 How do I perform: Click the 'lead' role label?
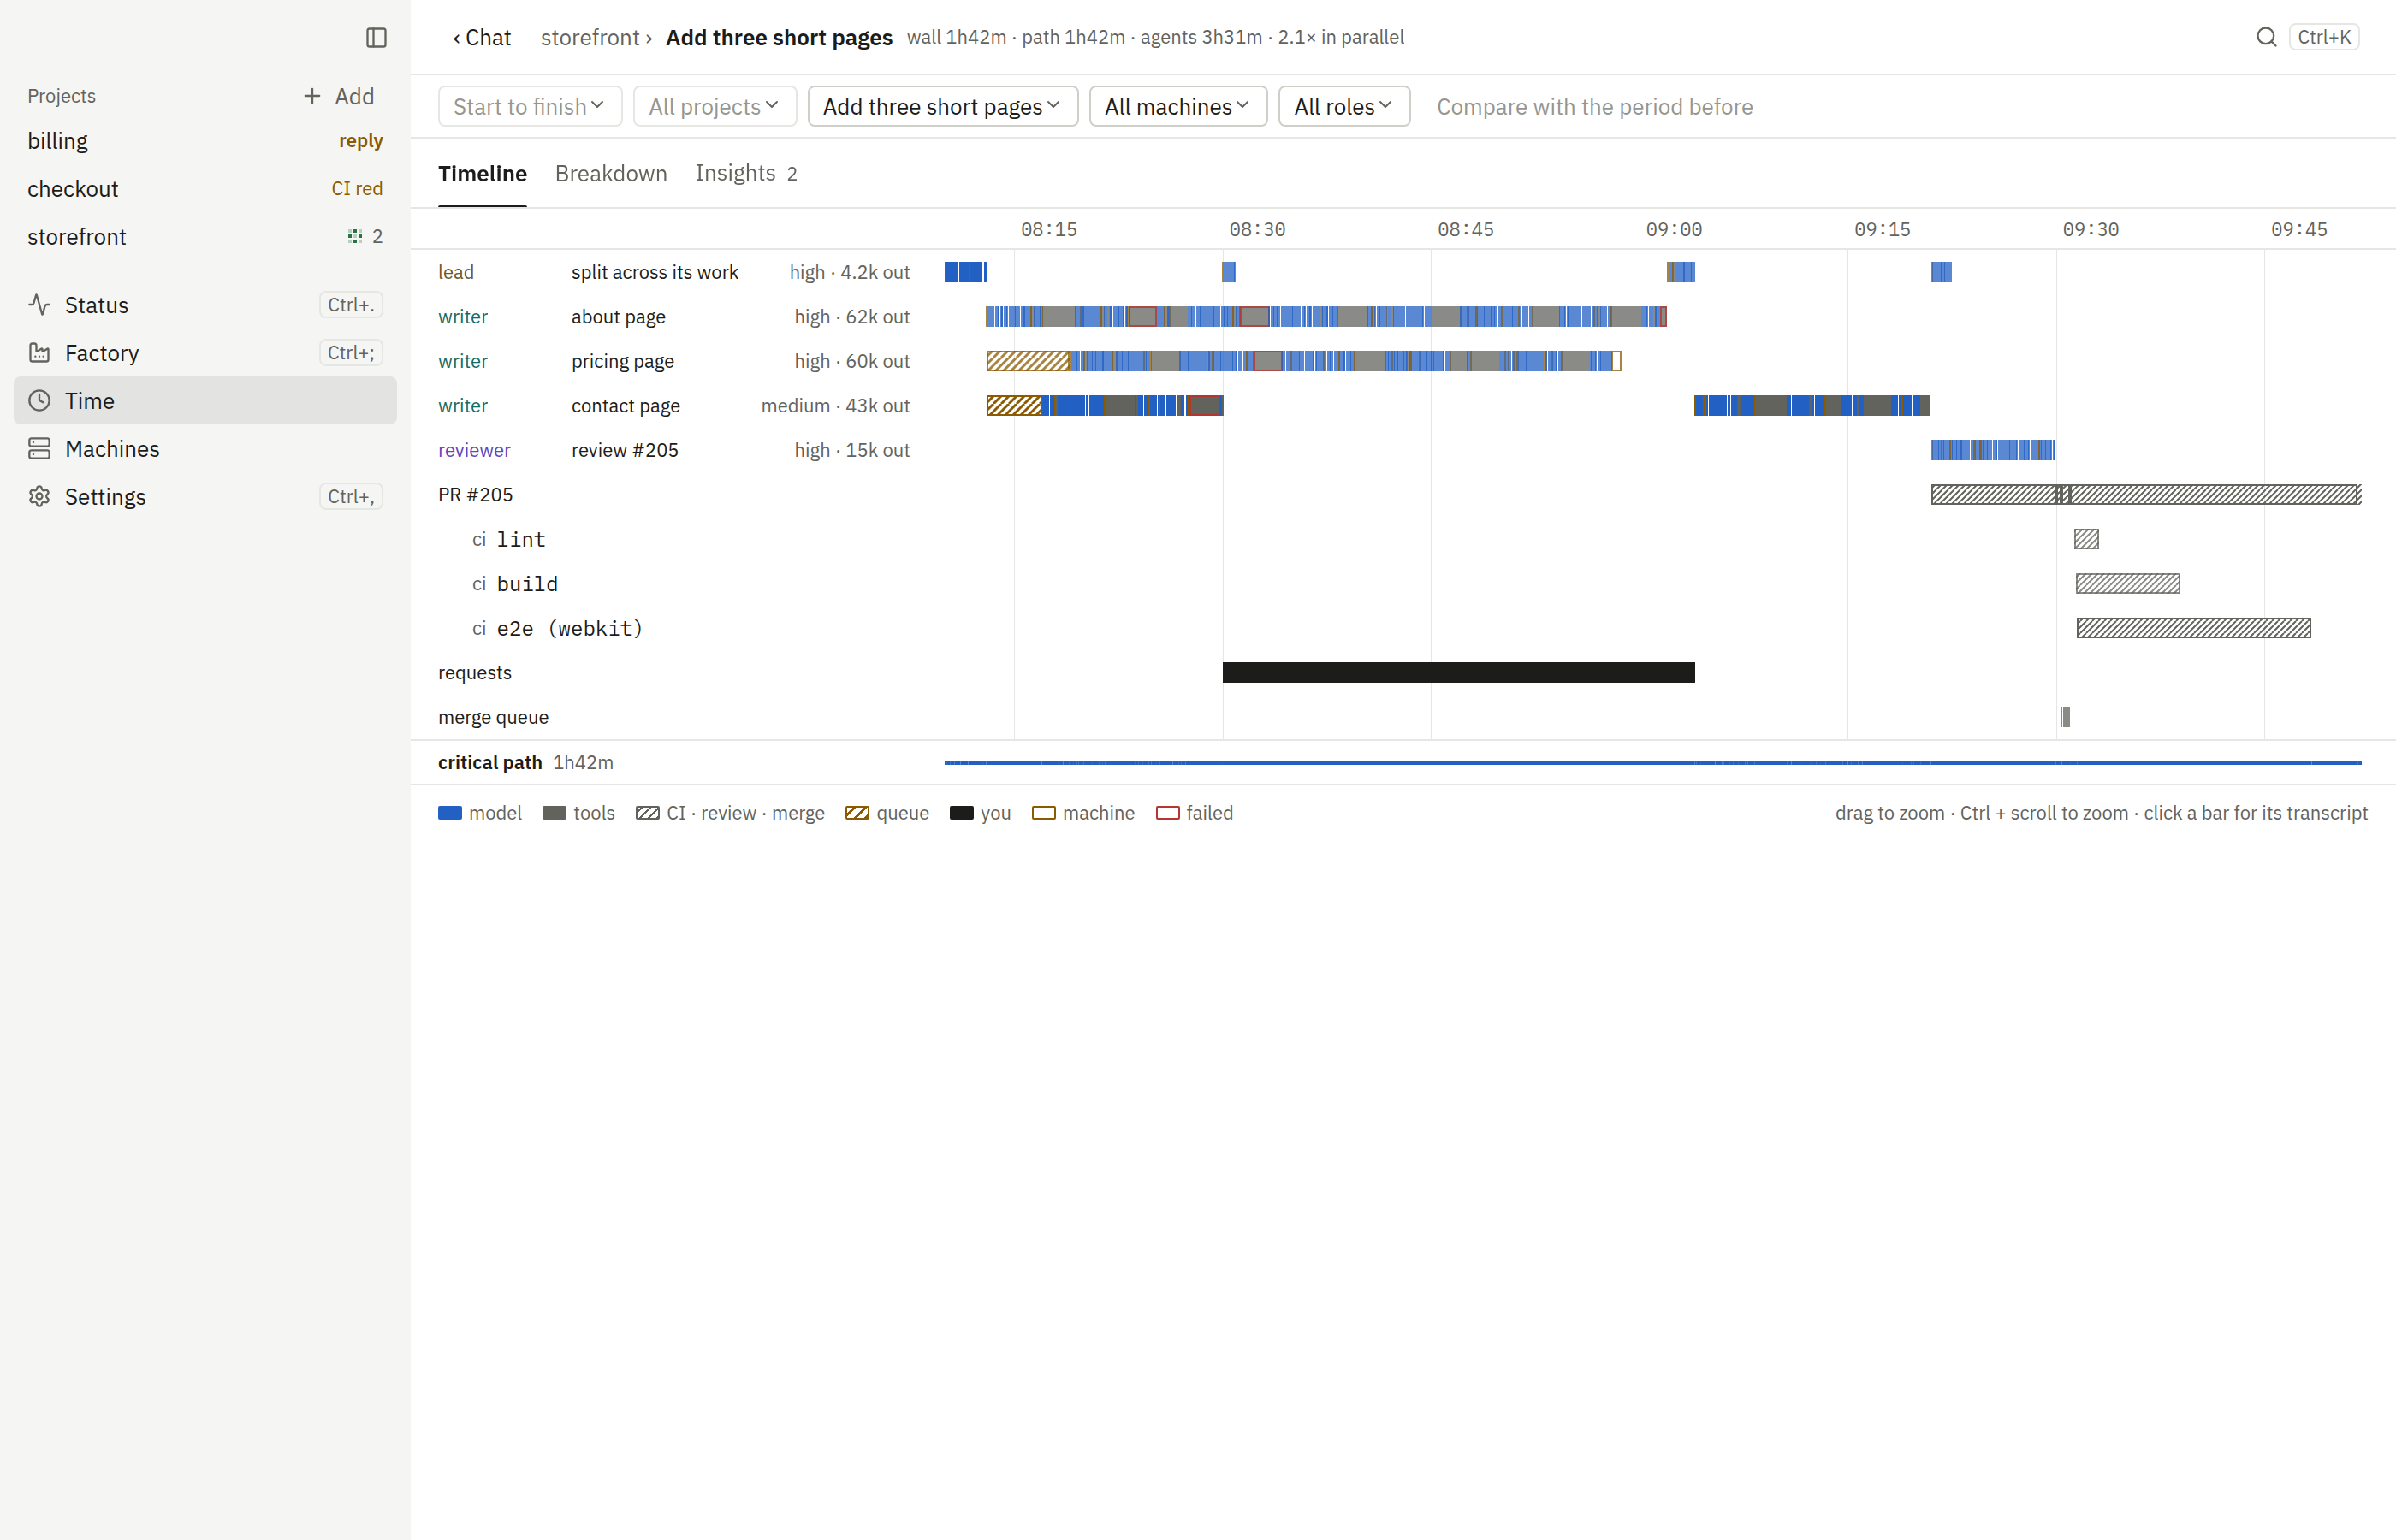point(456,272)
